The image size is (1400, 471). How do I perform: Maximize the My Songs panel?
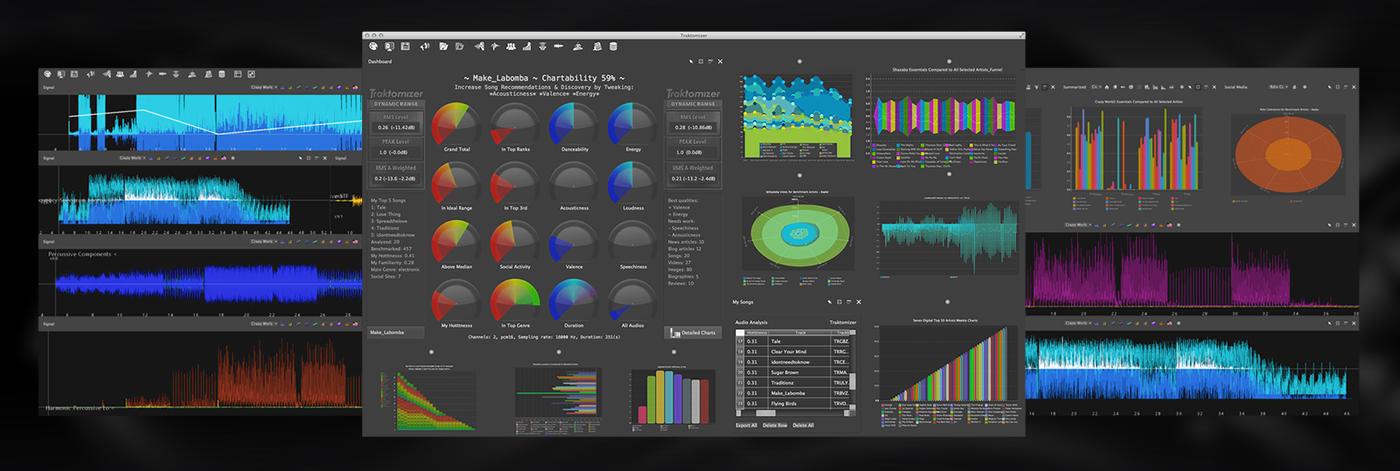(x=839, y=301)
